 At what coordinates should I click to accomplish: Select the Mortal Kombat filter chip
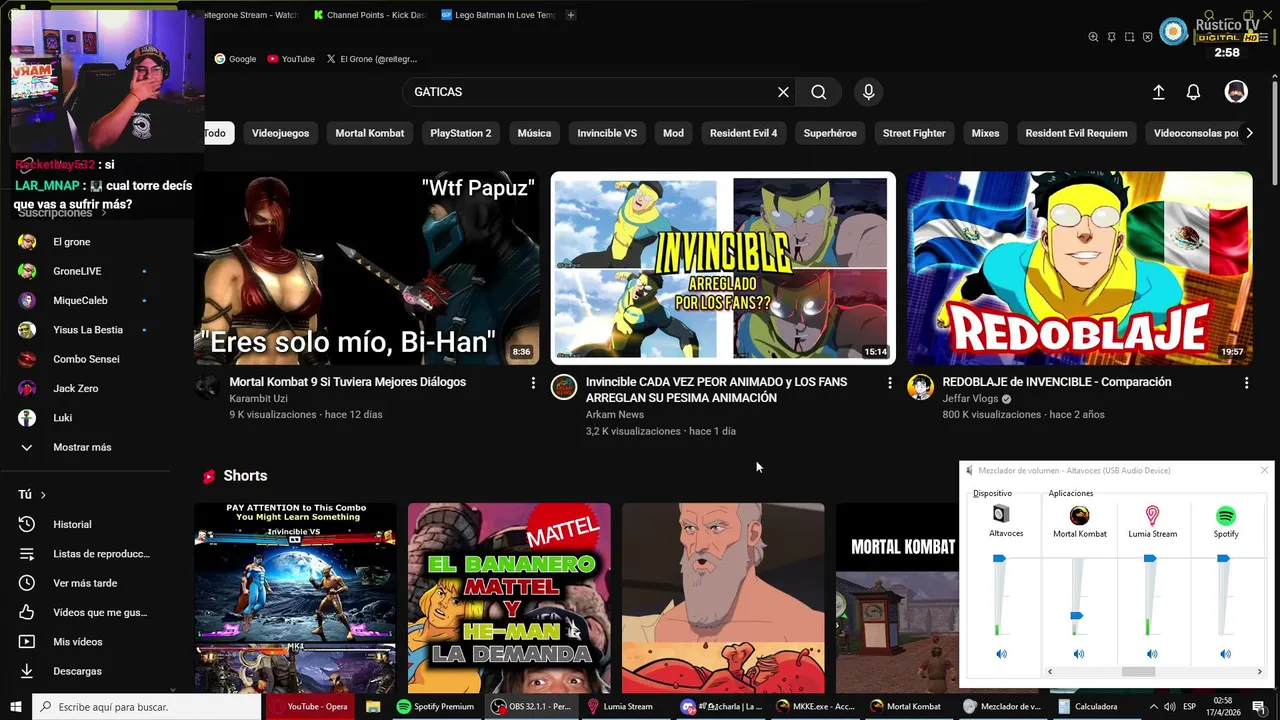click(x=370, y=133)
